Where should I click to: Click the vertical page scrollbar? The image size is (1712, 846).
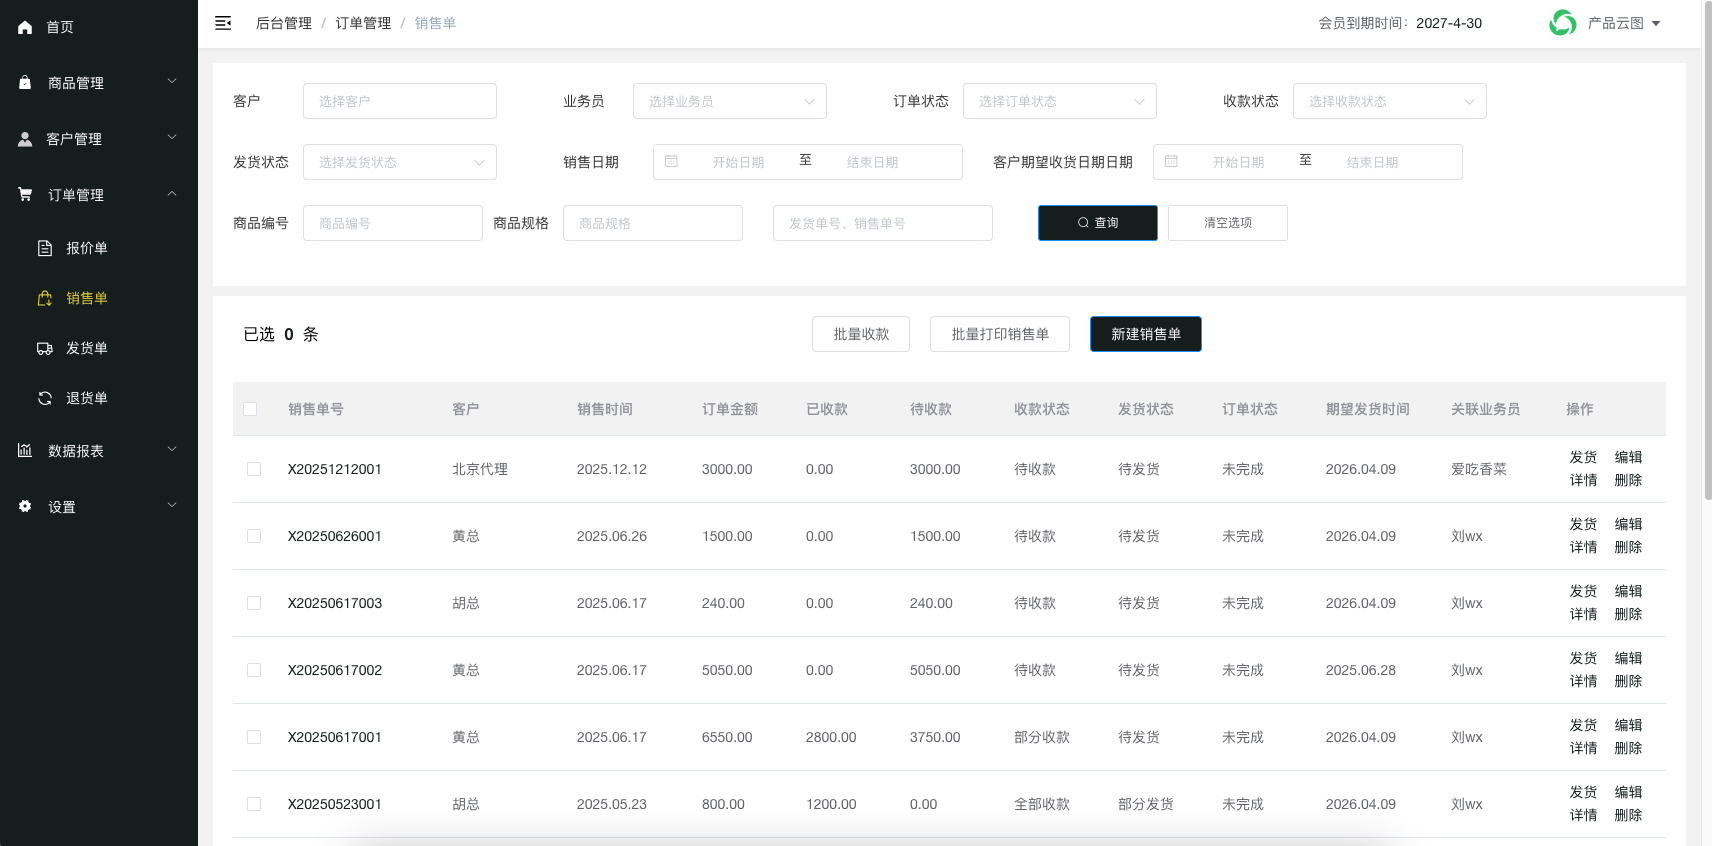1707,250
